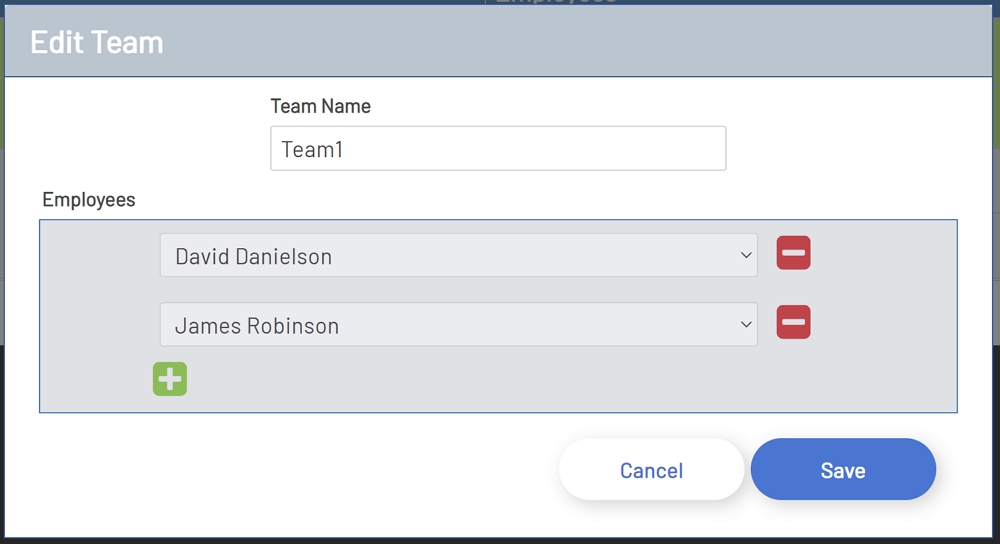
Task: Save the team changes
Action: tap(843, 470)
